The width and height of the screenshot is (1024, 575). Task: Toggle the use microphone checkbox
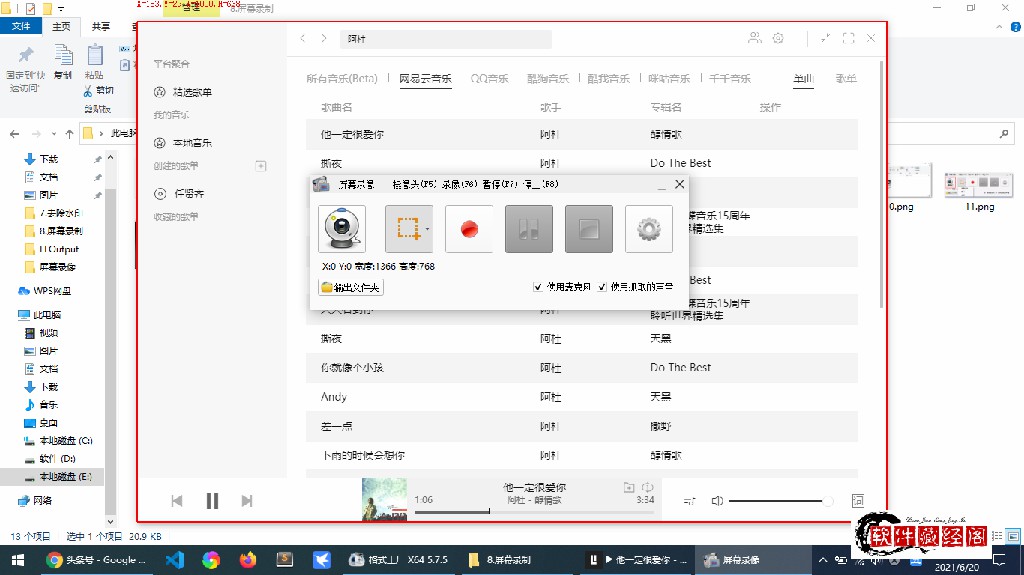click(537, 287)
